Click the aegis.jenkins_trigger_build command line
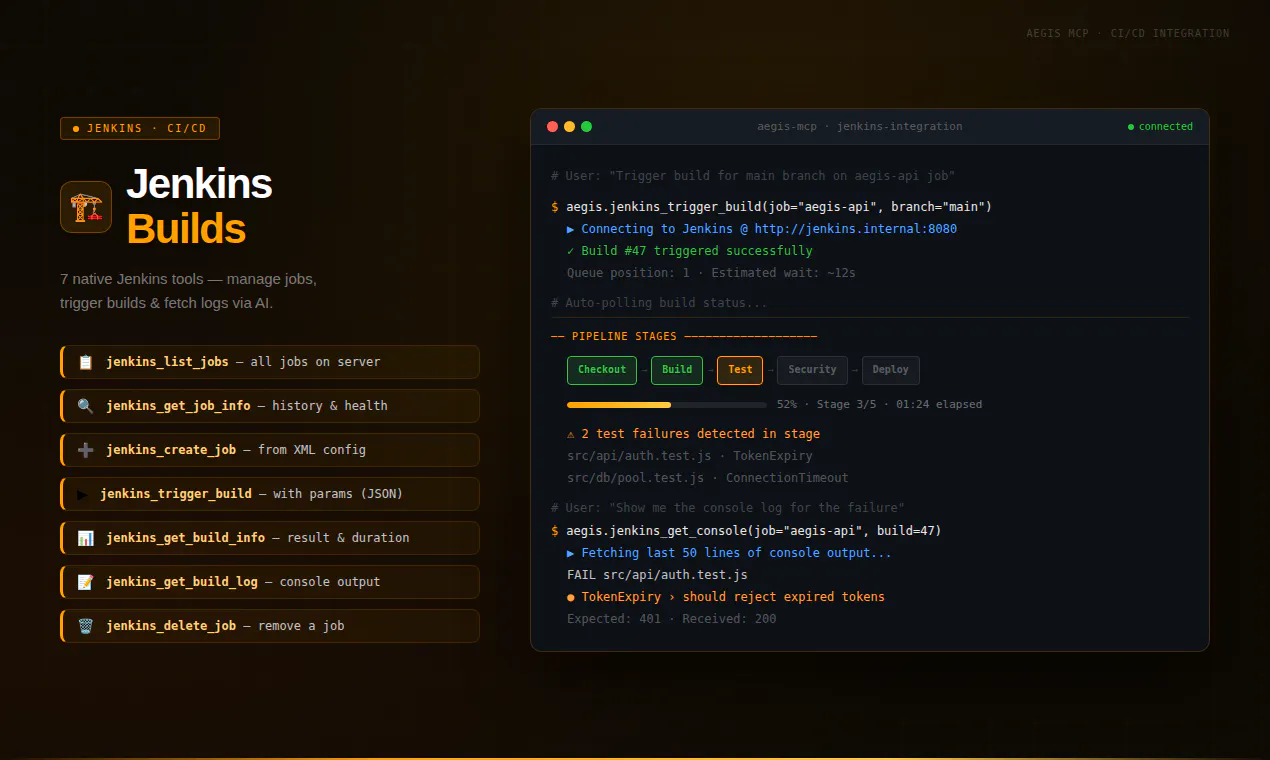This screenshot has height=760, width=1270. click(x=771, y=207)
